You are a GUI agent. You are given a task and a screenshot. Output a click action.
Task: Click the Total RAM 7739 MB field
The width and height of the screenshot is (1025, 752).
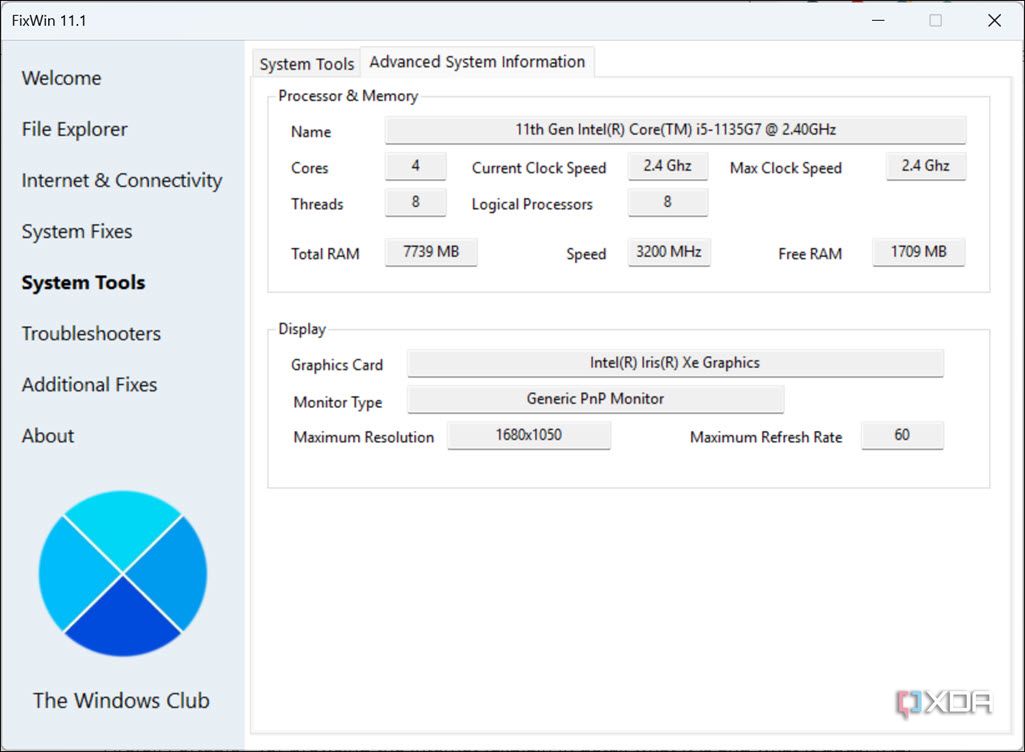(x=431, y=252)
